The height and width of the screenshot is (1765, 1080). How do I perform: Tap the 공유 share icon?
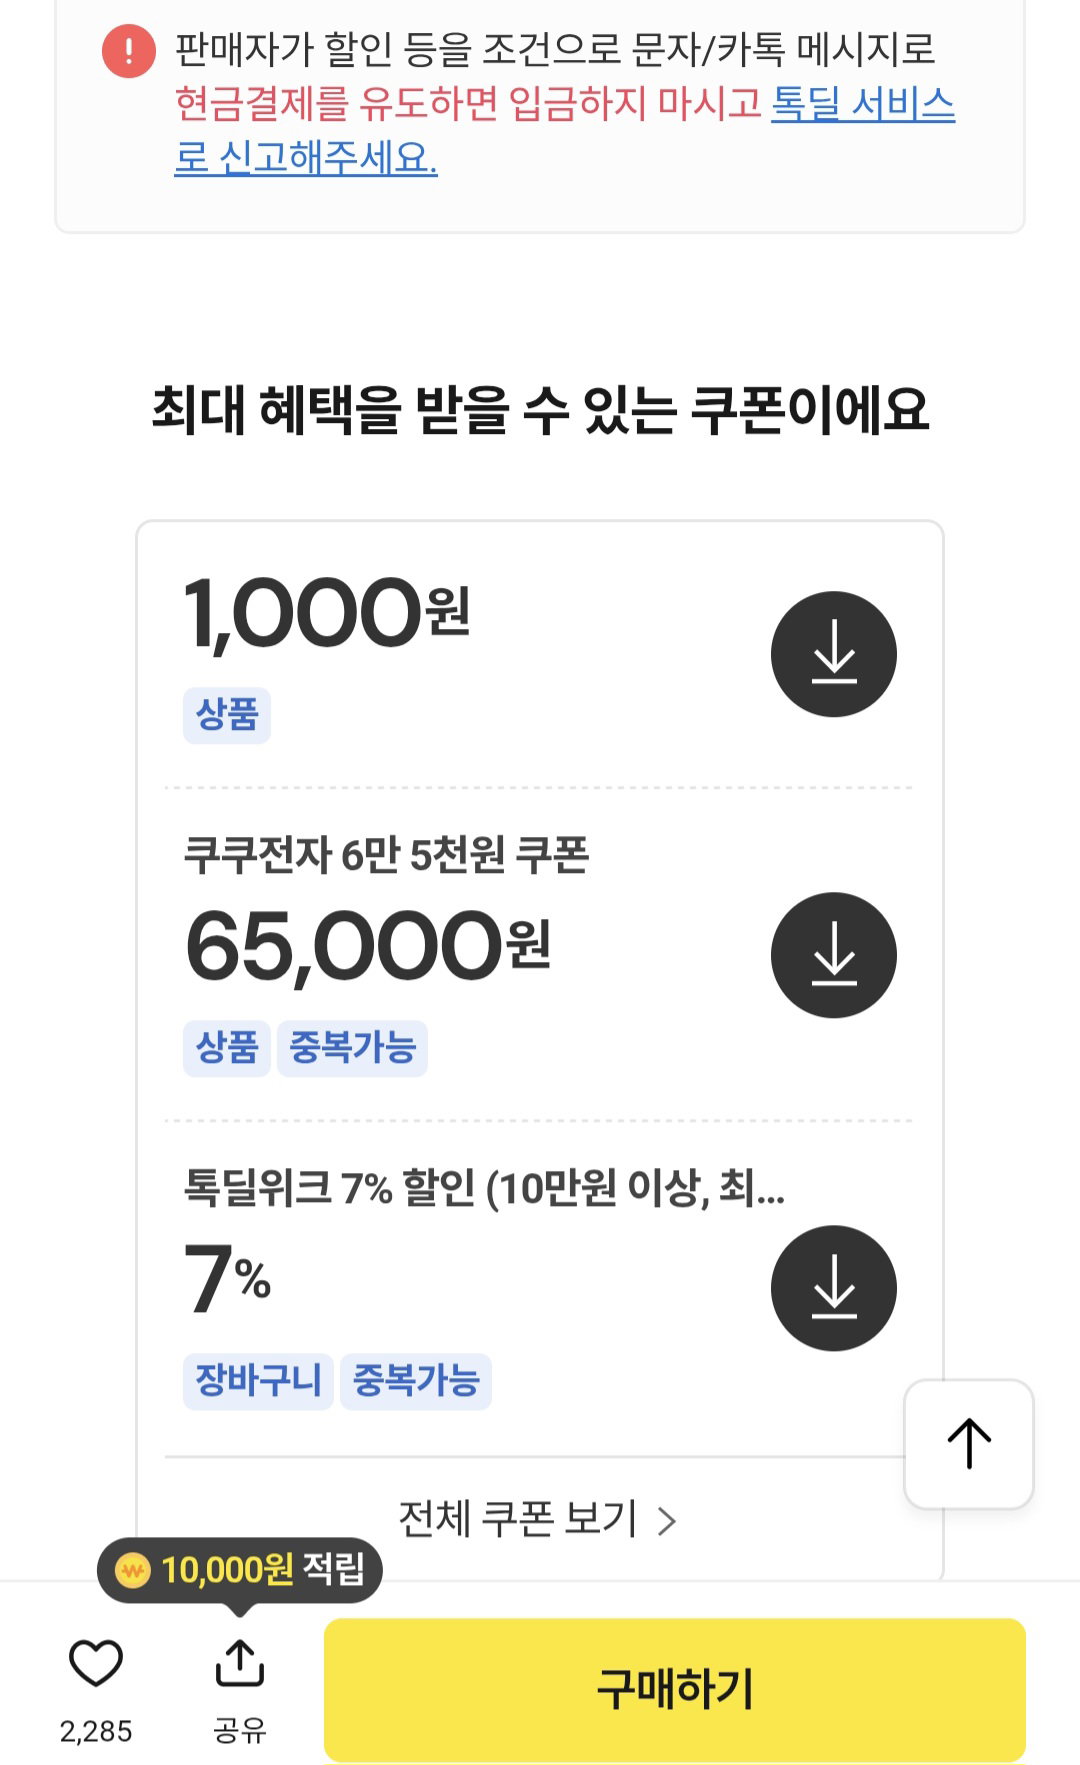(x=240, y=1663)
